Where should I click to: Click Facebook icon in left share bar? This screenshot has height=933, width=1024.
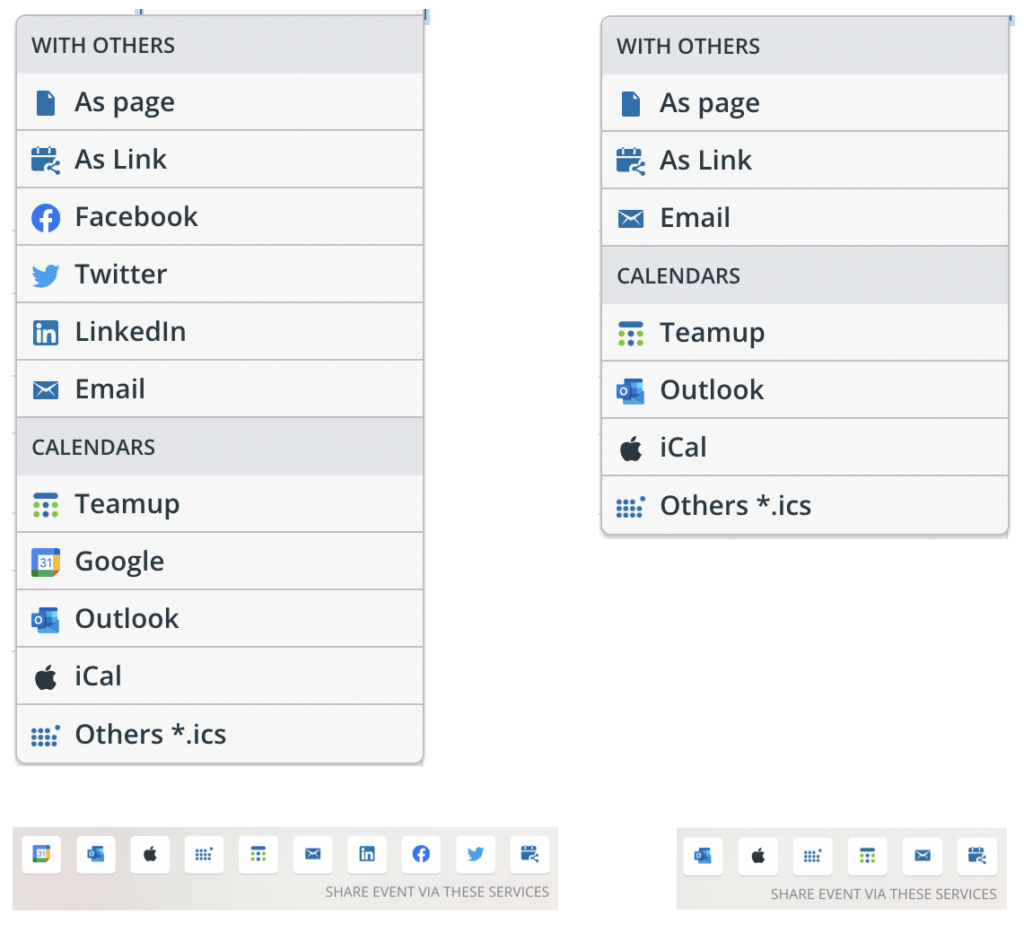pyautogui.click(x=421, y=854)
